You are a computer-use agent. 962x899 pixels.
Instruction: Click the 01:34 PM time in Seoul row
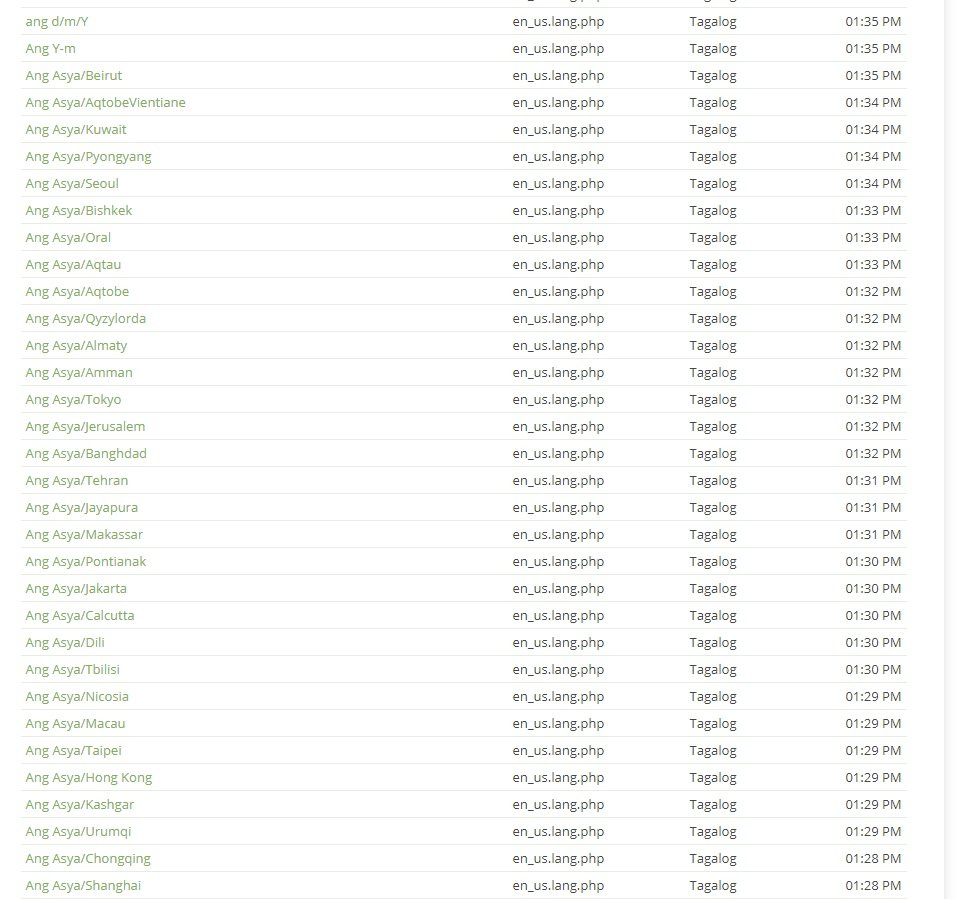pyautogui.click(x=873, y=183)
